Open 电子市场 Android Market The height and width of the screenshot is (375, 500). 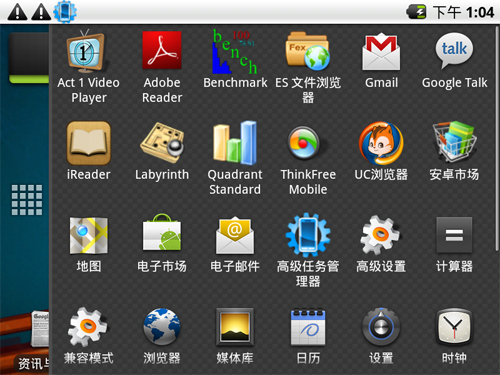pyautogui.click(x=162, y=243)
